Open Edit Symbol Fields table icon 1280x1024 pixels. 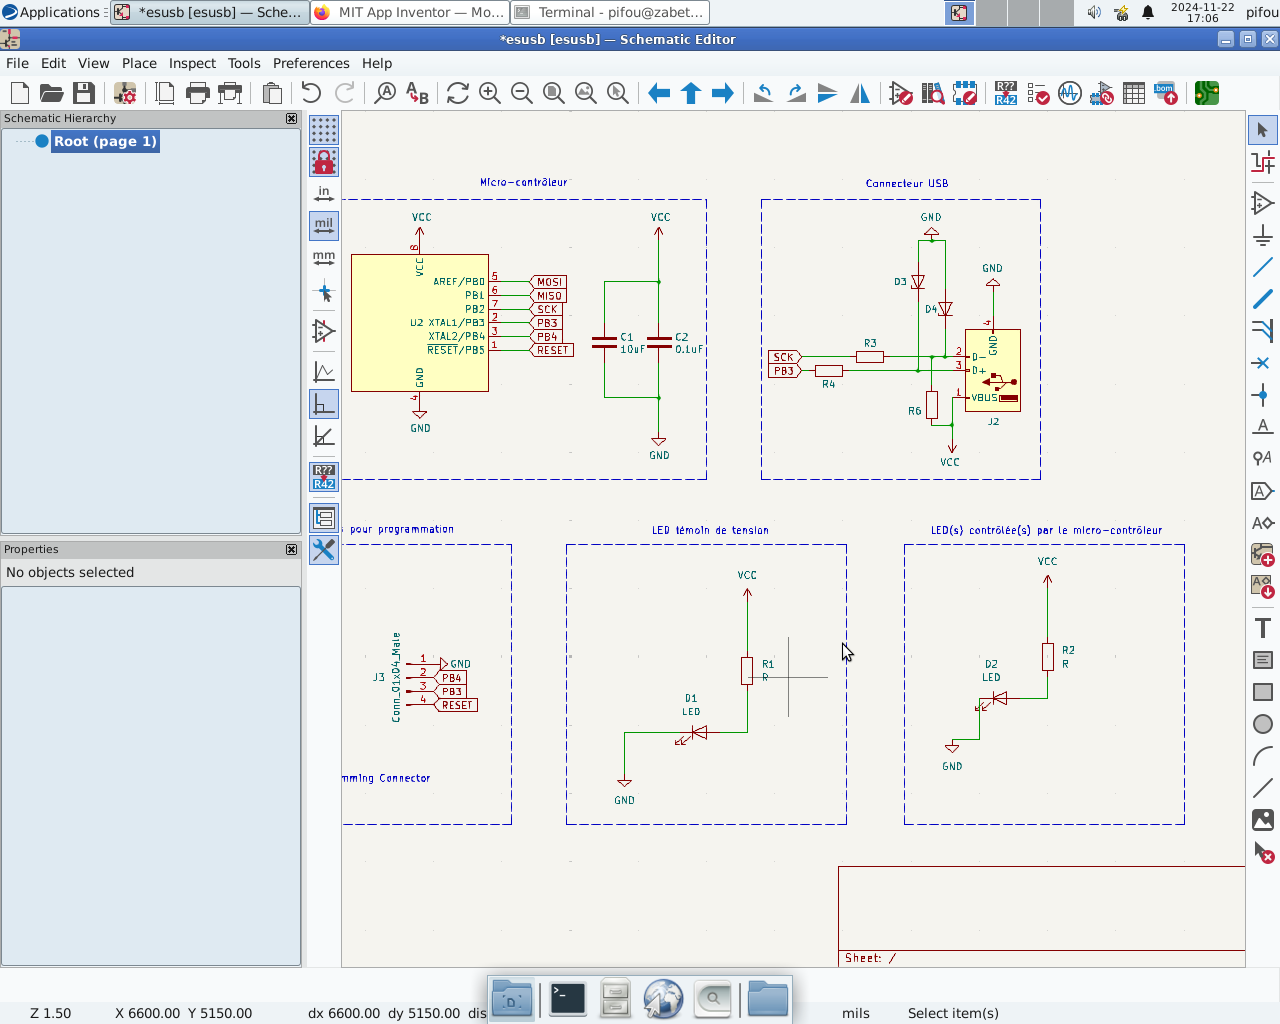pyautogui.click(x=1134, y=93)
